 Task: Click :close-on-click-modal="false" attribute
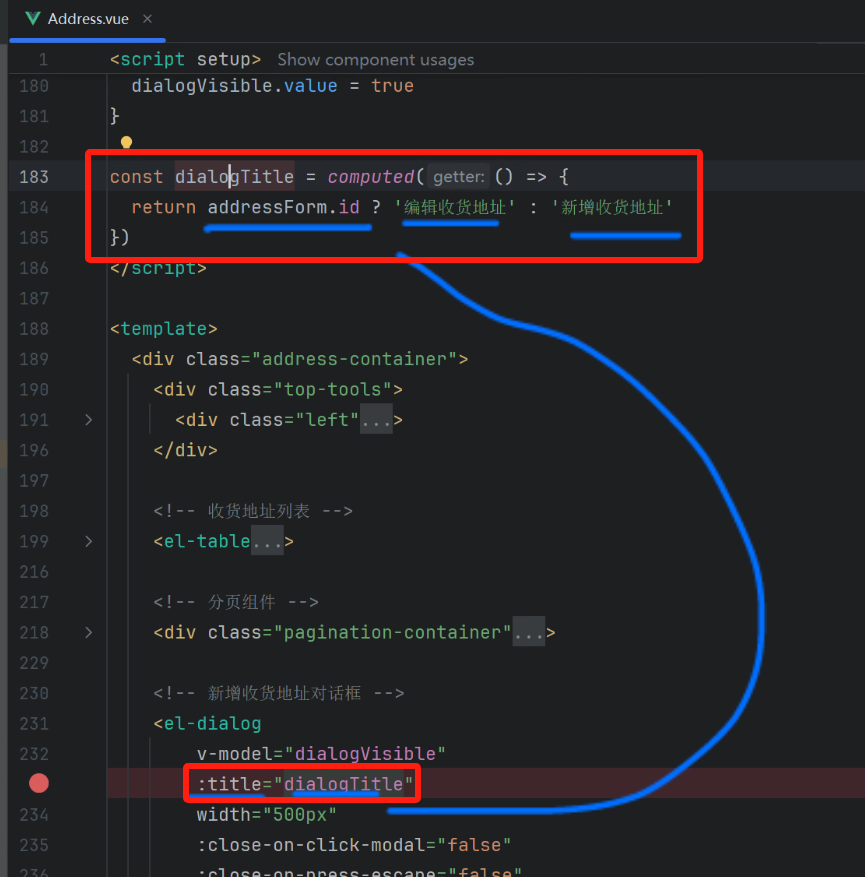[x=354, y=845]
